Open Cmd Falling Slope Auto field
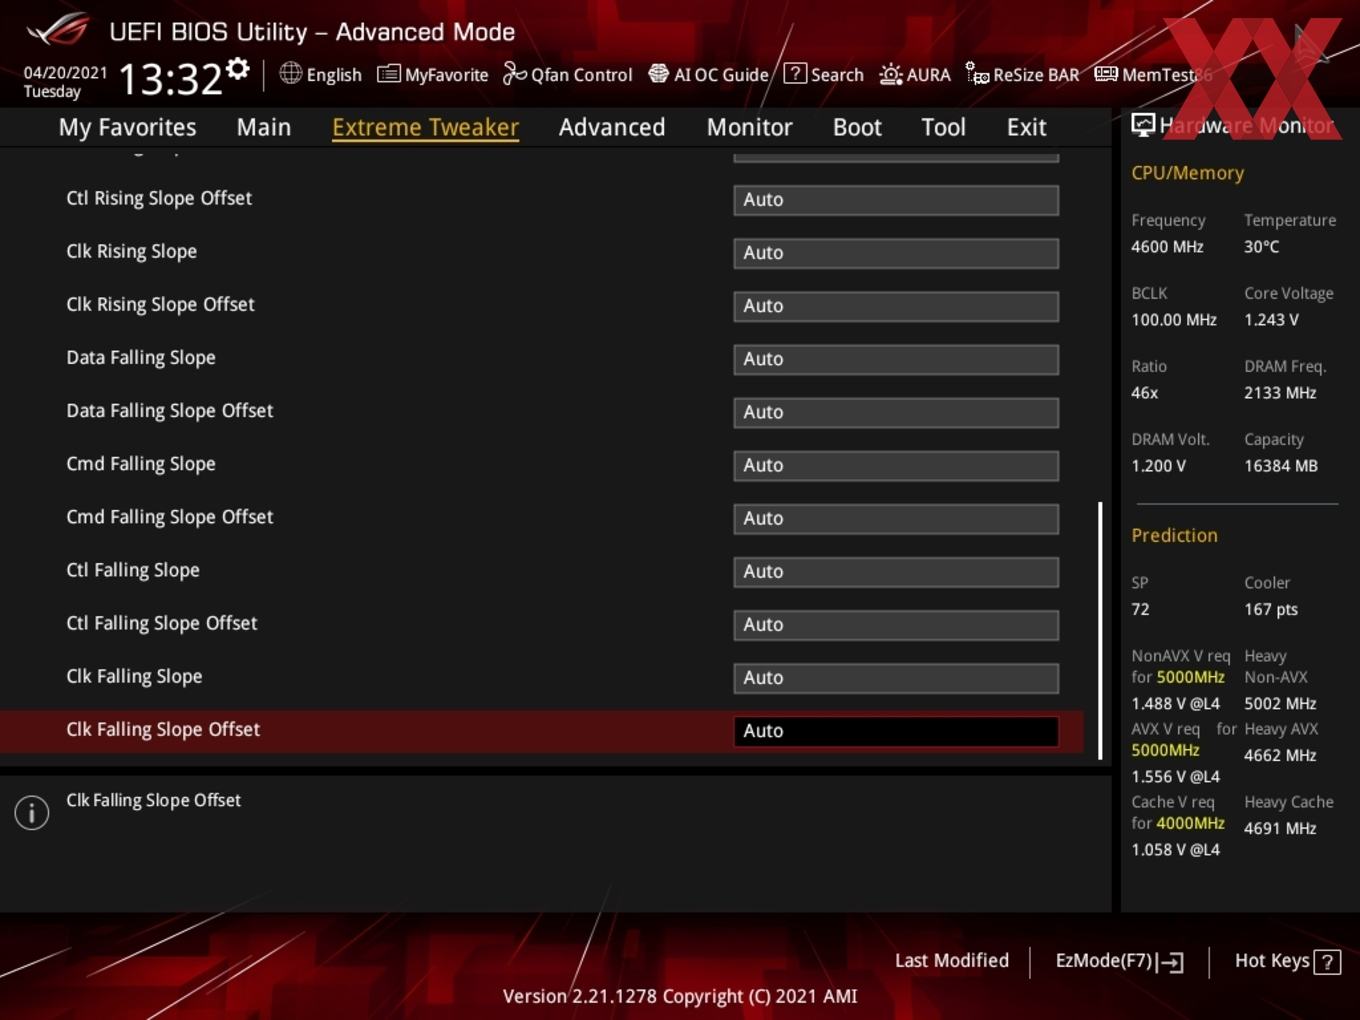Screen dimensions: 1360x1020 tap(896, 465)
